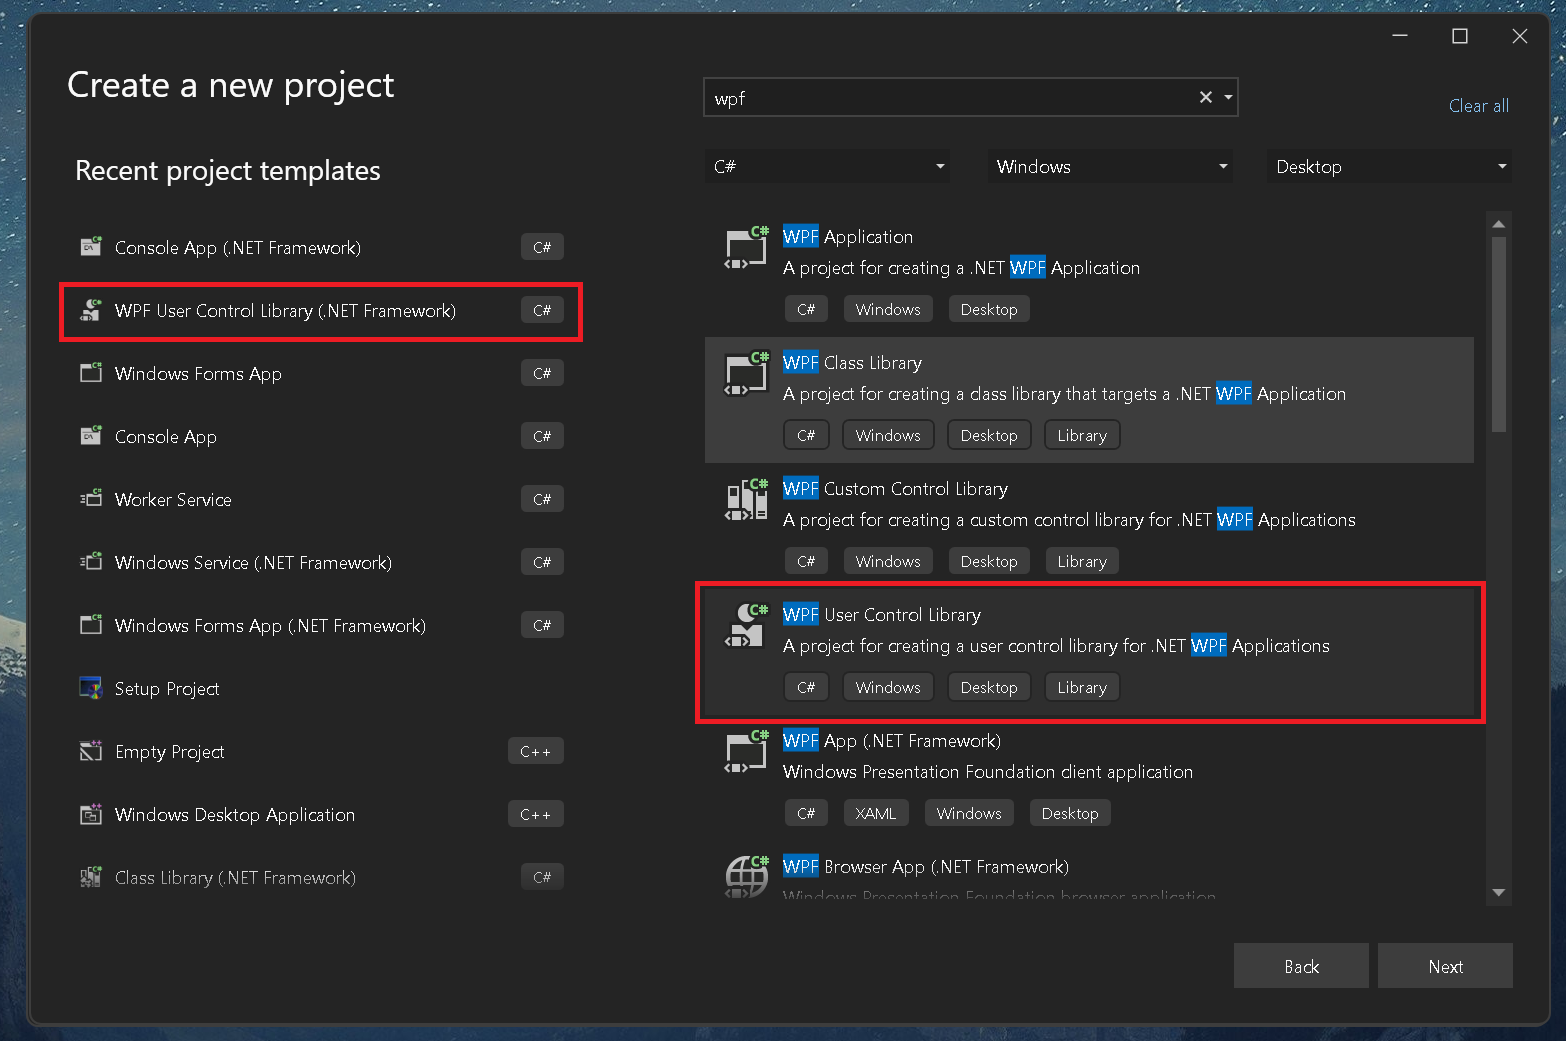
Task: Click the C++ badge beside Windows Desktop Application
Action: (536, 814)
